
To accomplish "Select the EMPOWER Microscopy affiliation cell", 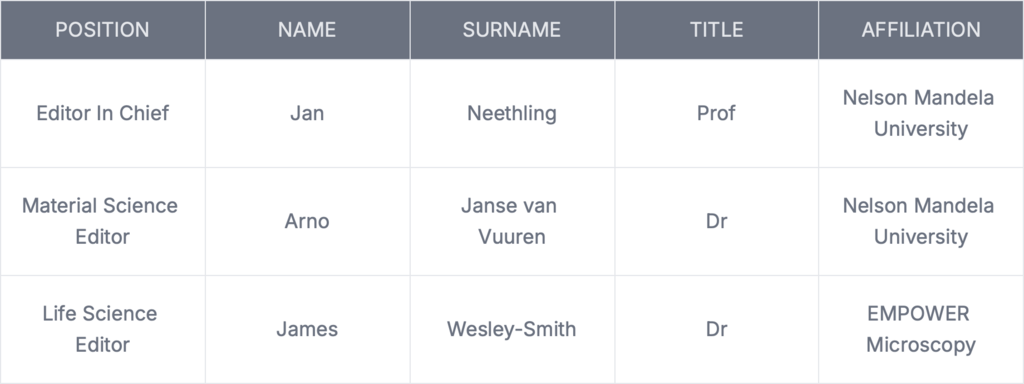I will [921, 328].
